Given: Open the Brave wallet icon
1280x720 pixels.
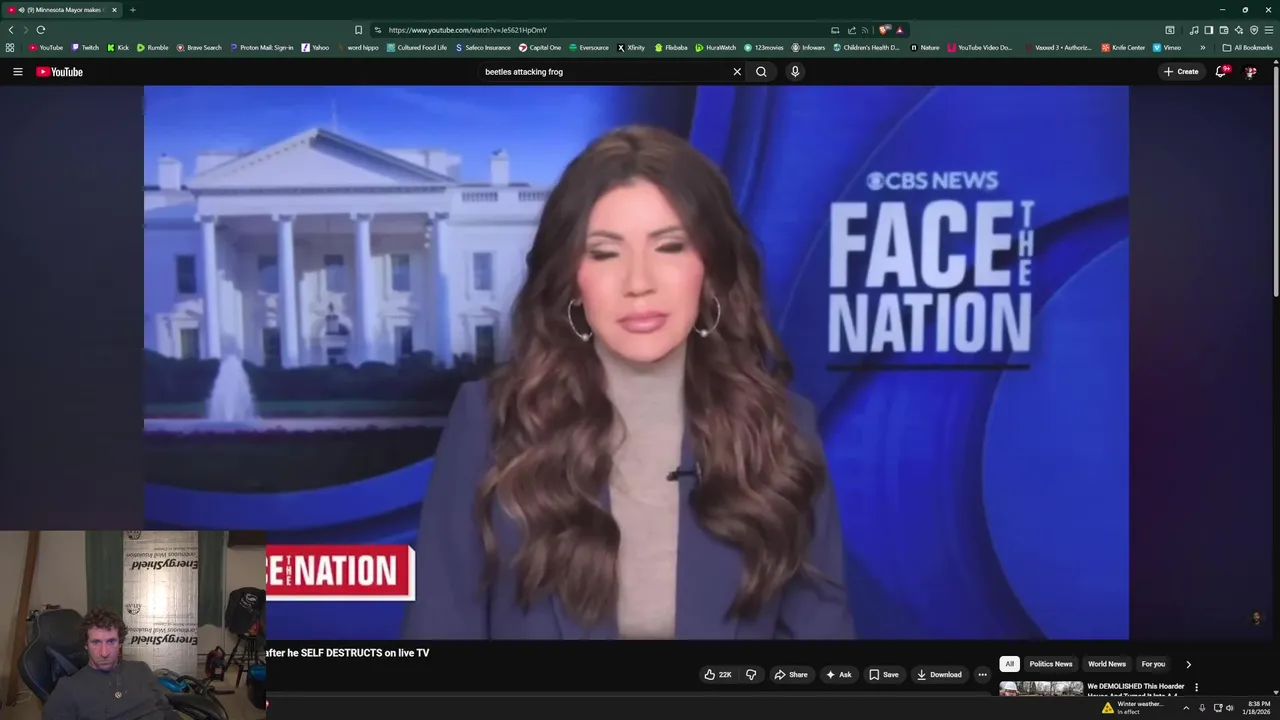Looking at the screenshot, I should coord(1224,30).
